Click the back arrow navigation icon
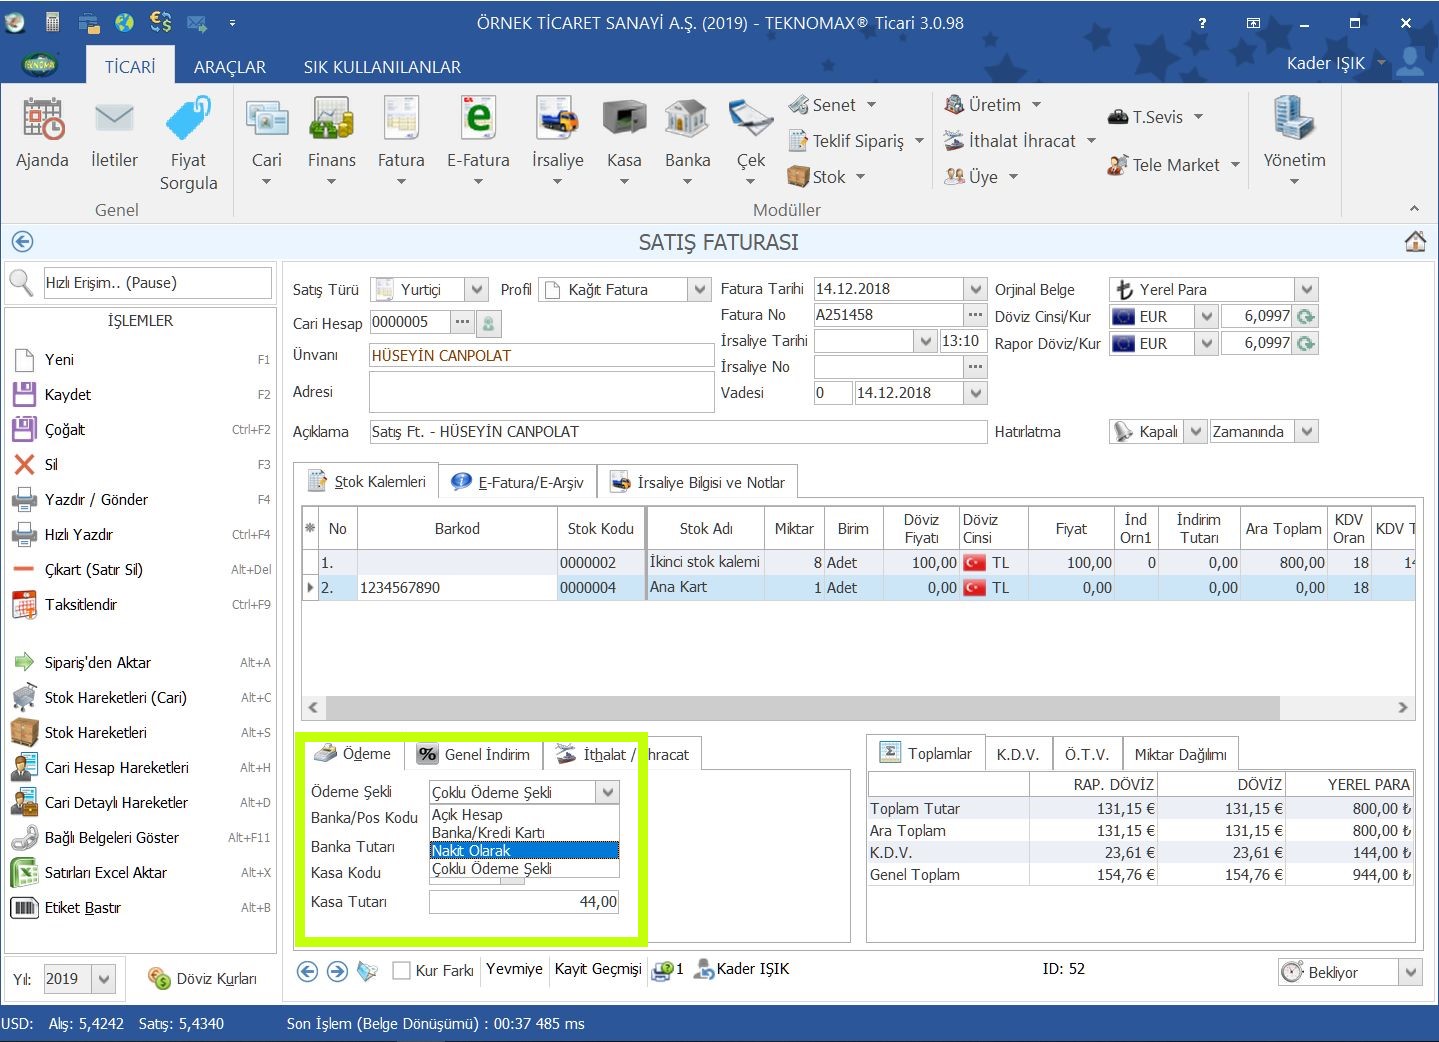 (x=22, y=242)
